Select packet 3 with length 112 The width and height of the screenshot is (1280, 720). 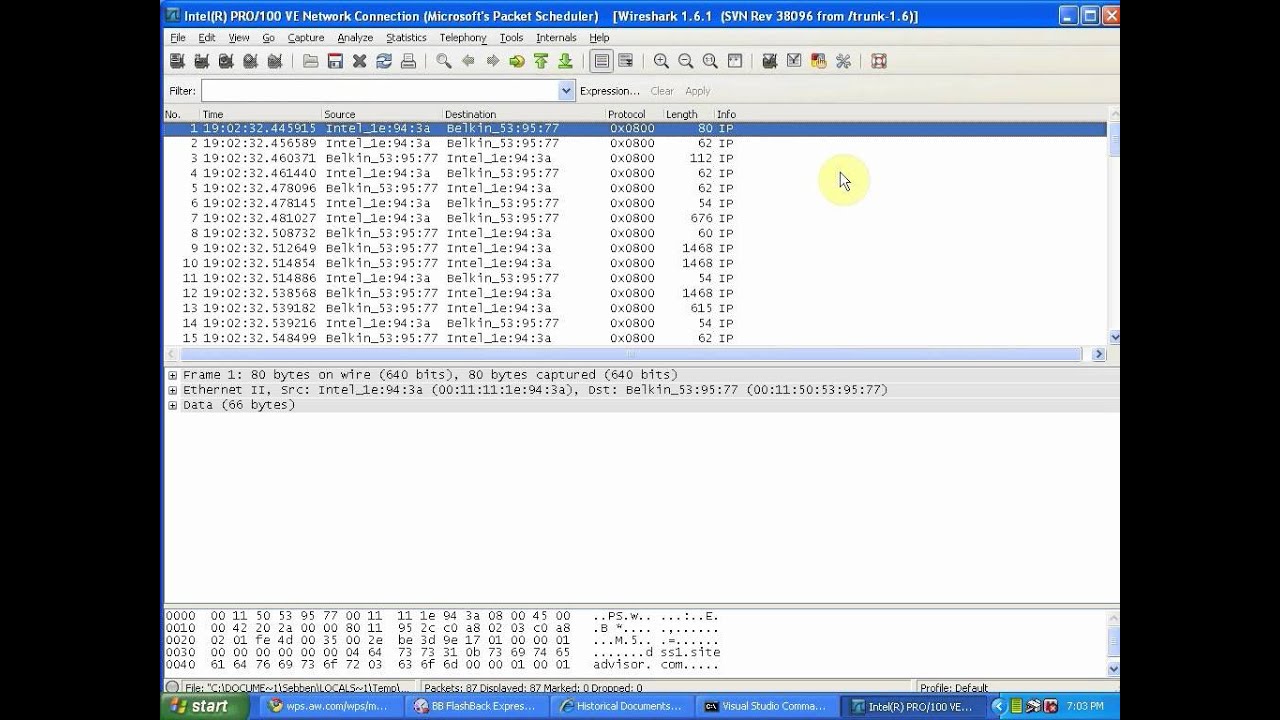635,158
